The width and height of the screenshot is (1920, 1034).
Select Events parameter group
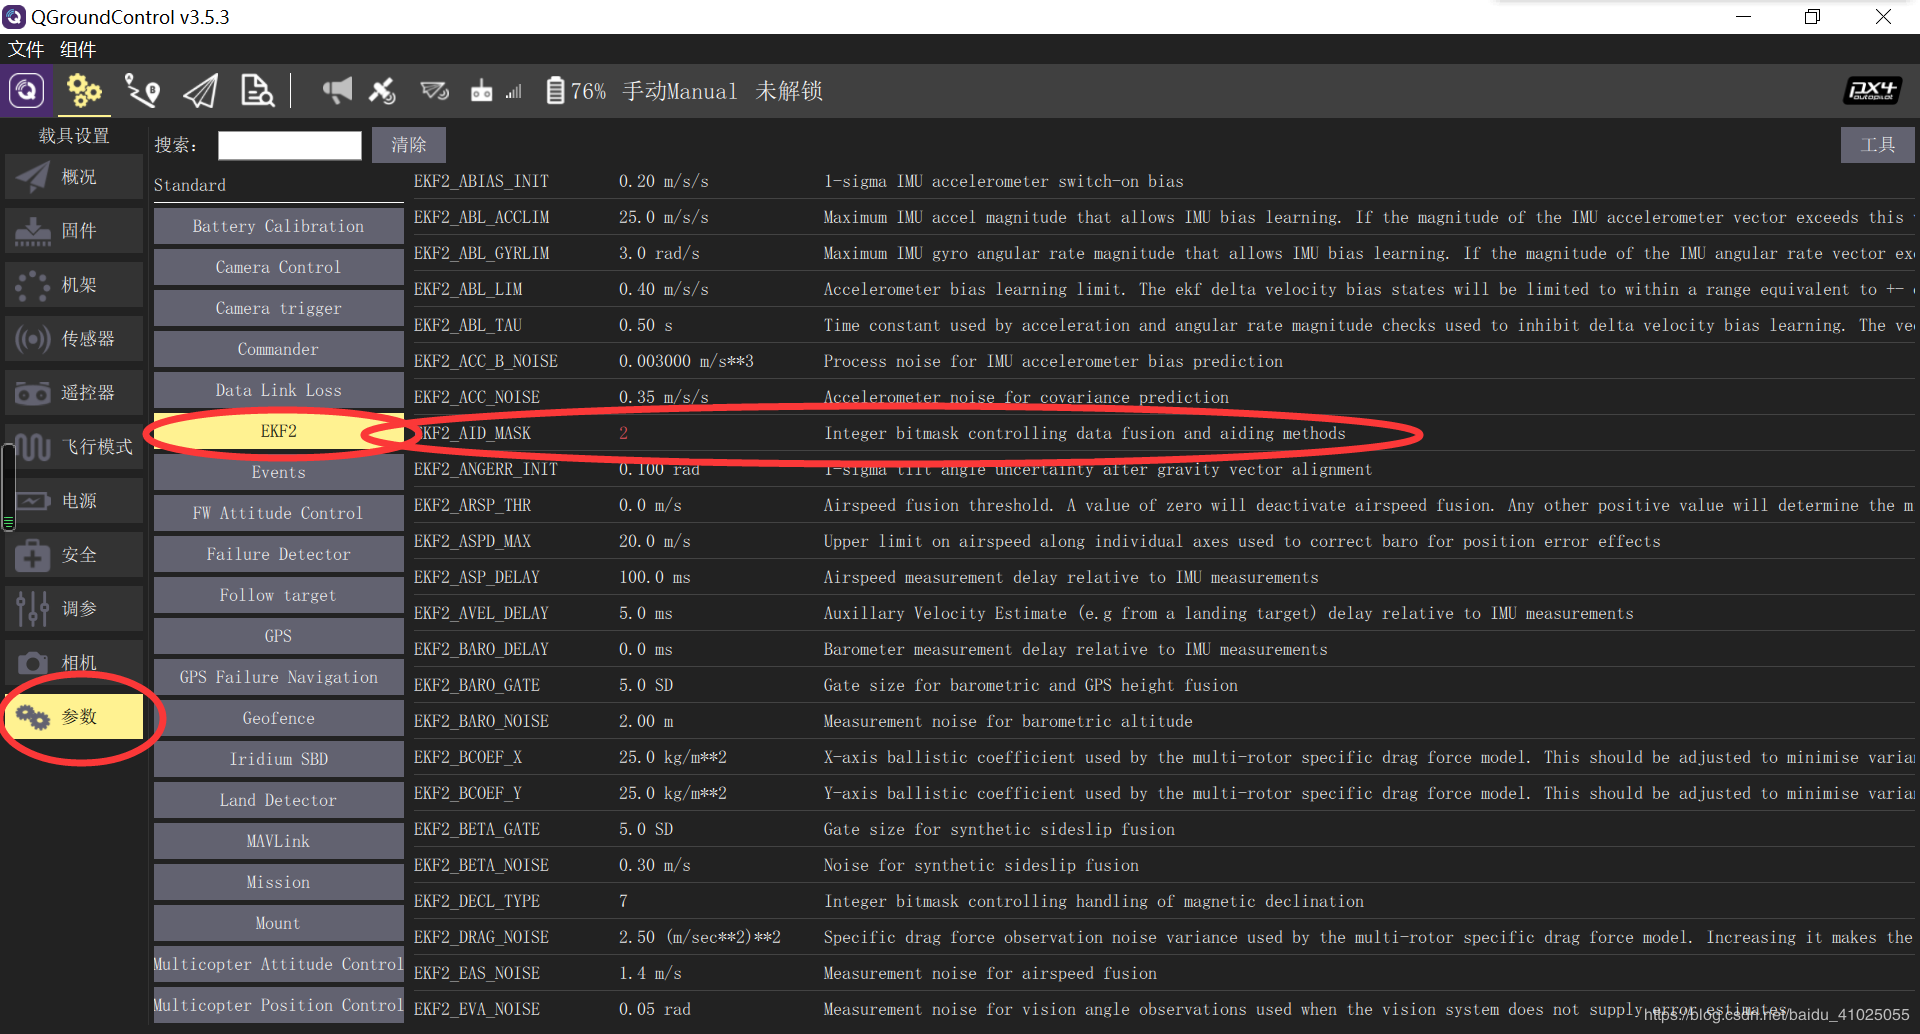278,472
